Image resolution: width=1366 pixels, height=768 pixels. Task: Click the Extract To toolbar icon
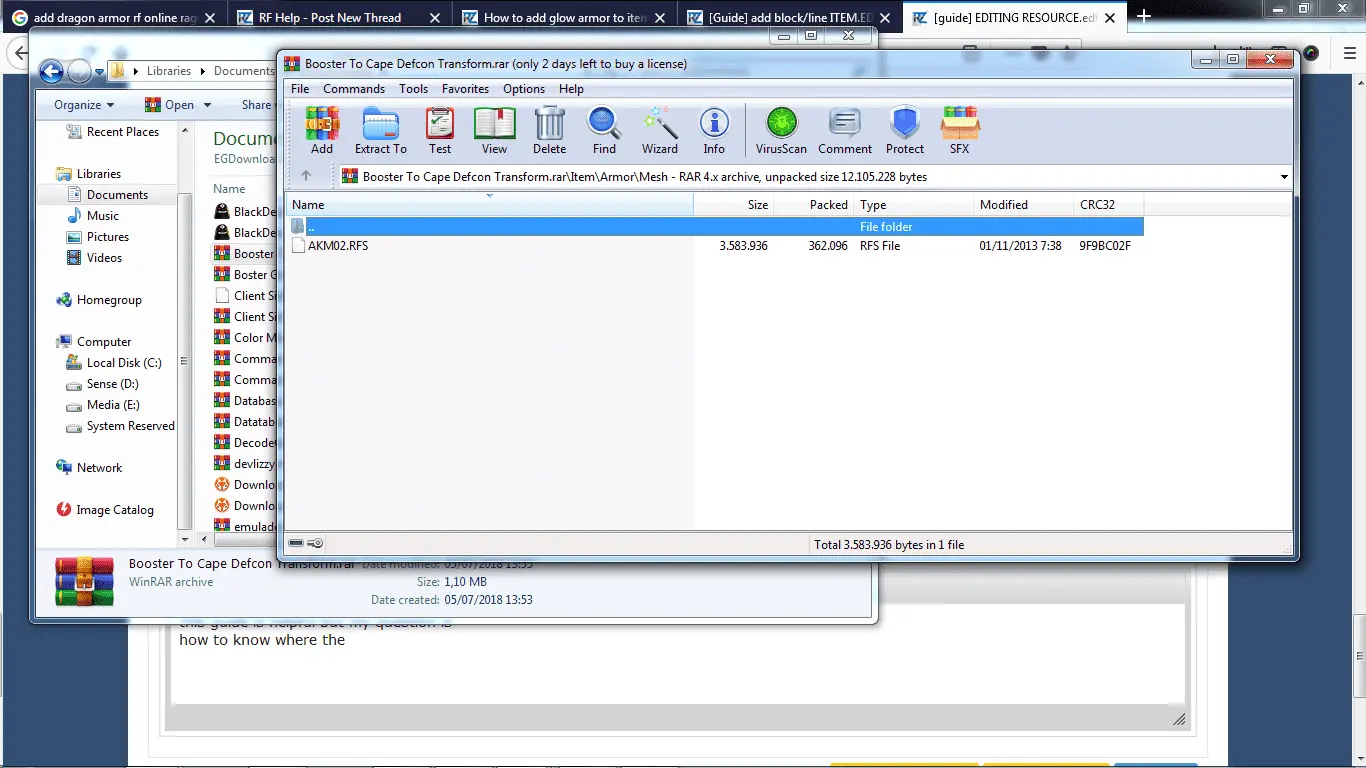coord(381,131)
